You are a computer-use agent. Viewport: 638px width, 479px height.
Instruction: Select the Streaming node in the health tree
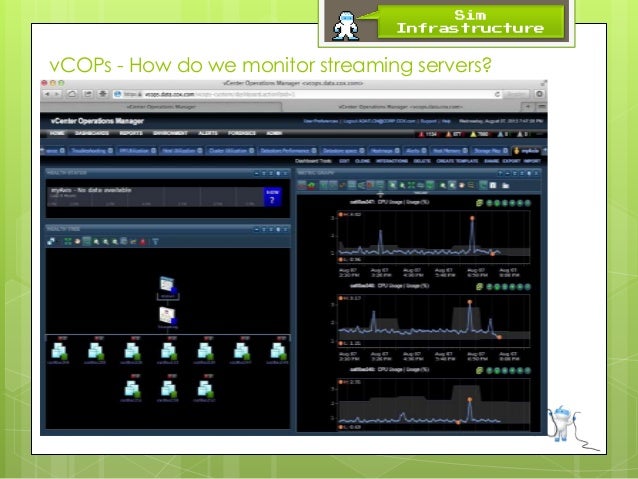click(167, 318)
